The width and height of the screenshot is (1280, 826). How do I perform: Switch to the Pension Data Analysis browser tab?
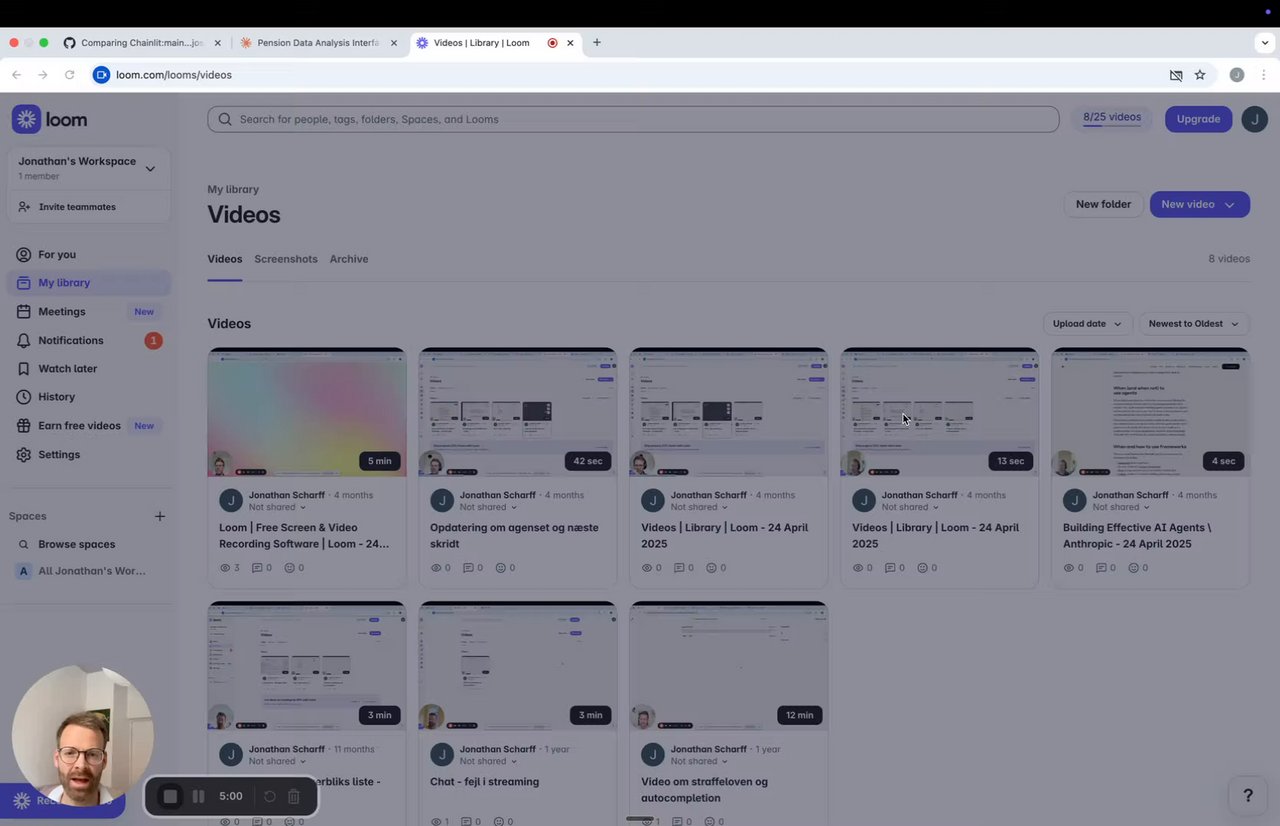coord(318,43)
